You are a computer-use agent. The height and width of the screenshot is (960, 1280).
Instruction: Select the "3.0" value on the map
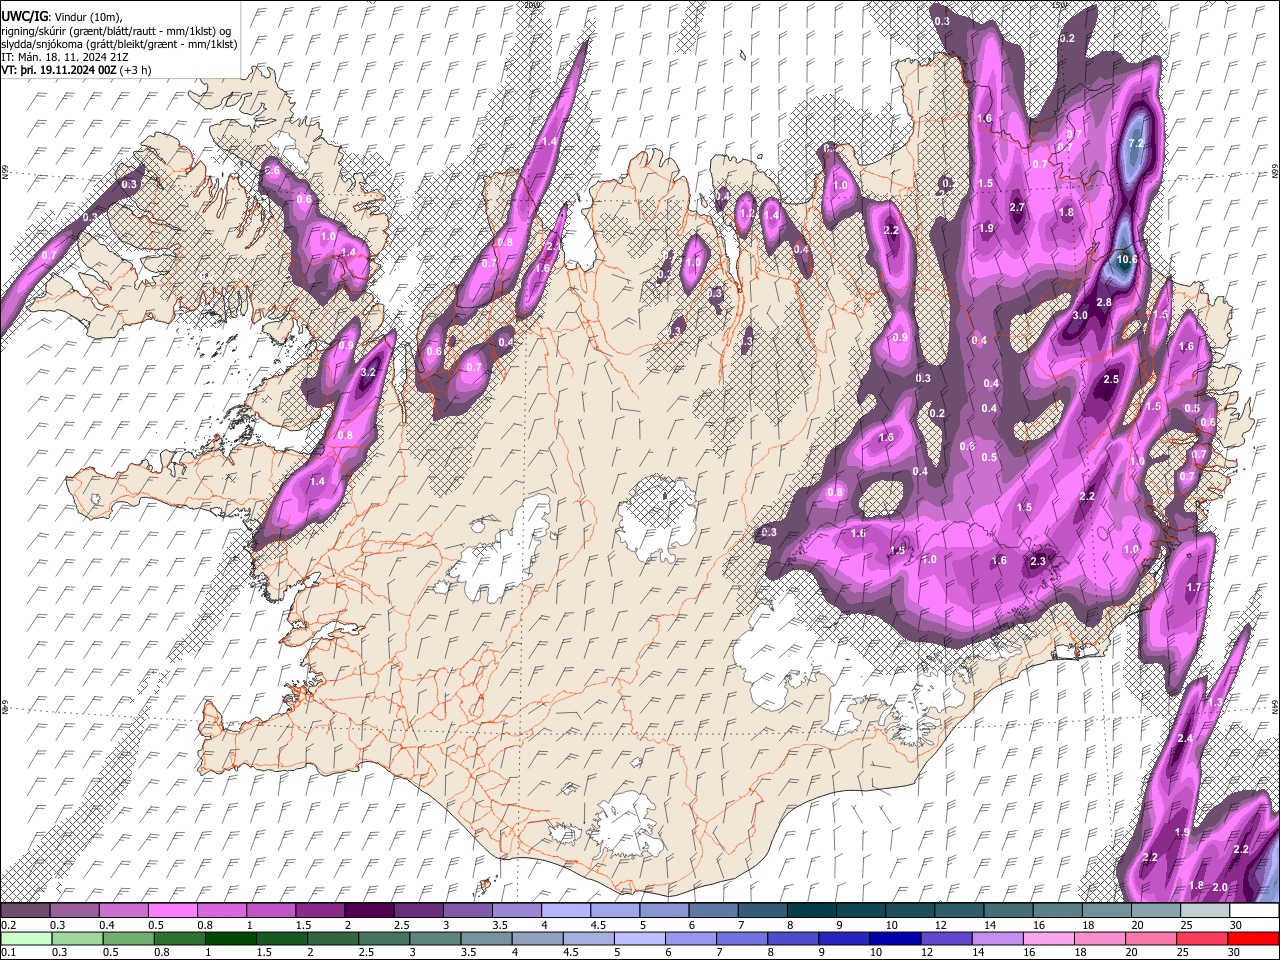pyautogui.click(x=1080, y=316)
